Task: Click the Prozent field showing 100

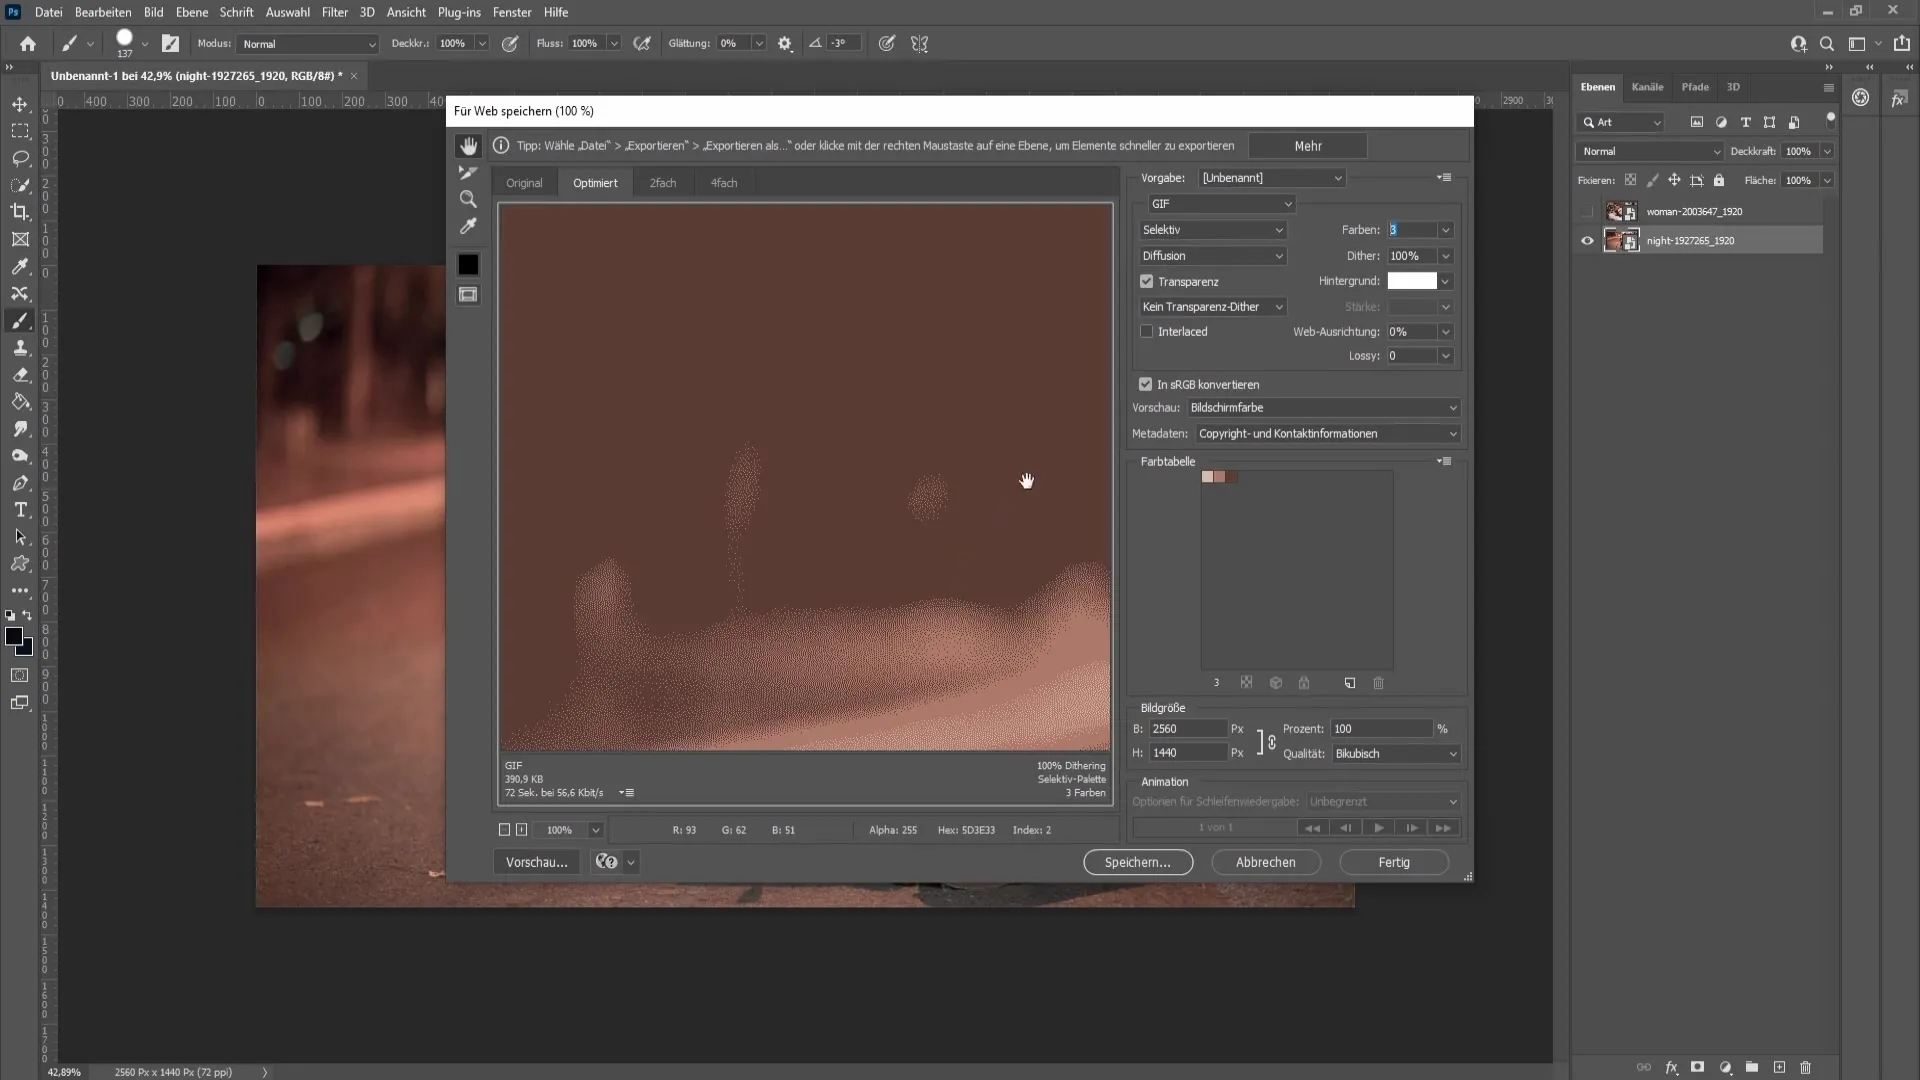Action: 1381,729
